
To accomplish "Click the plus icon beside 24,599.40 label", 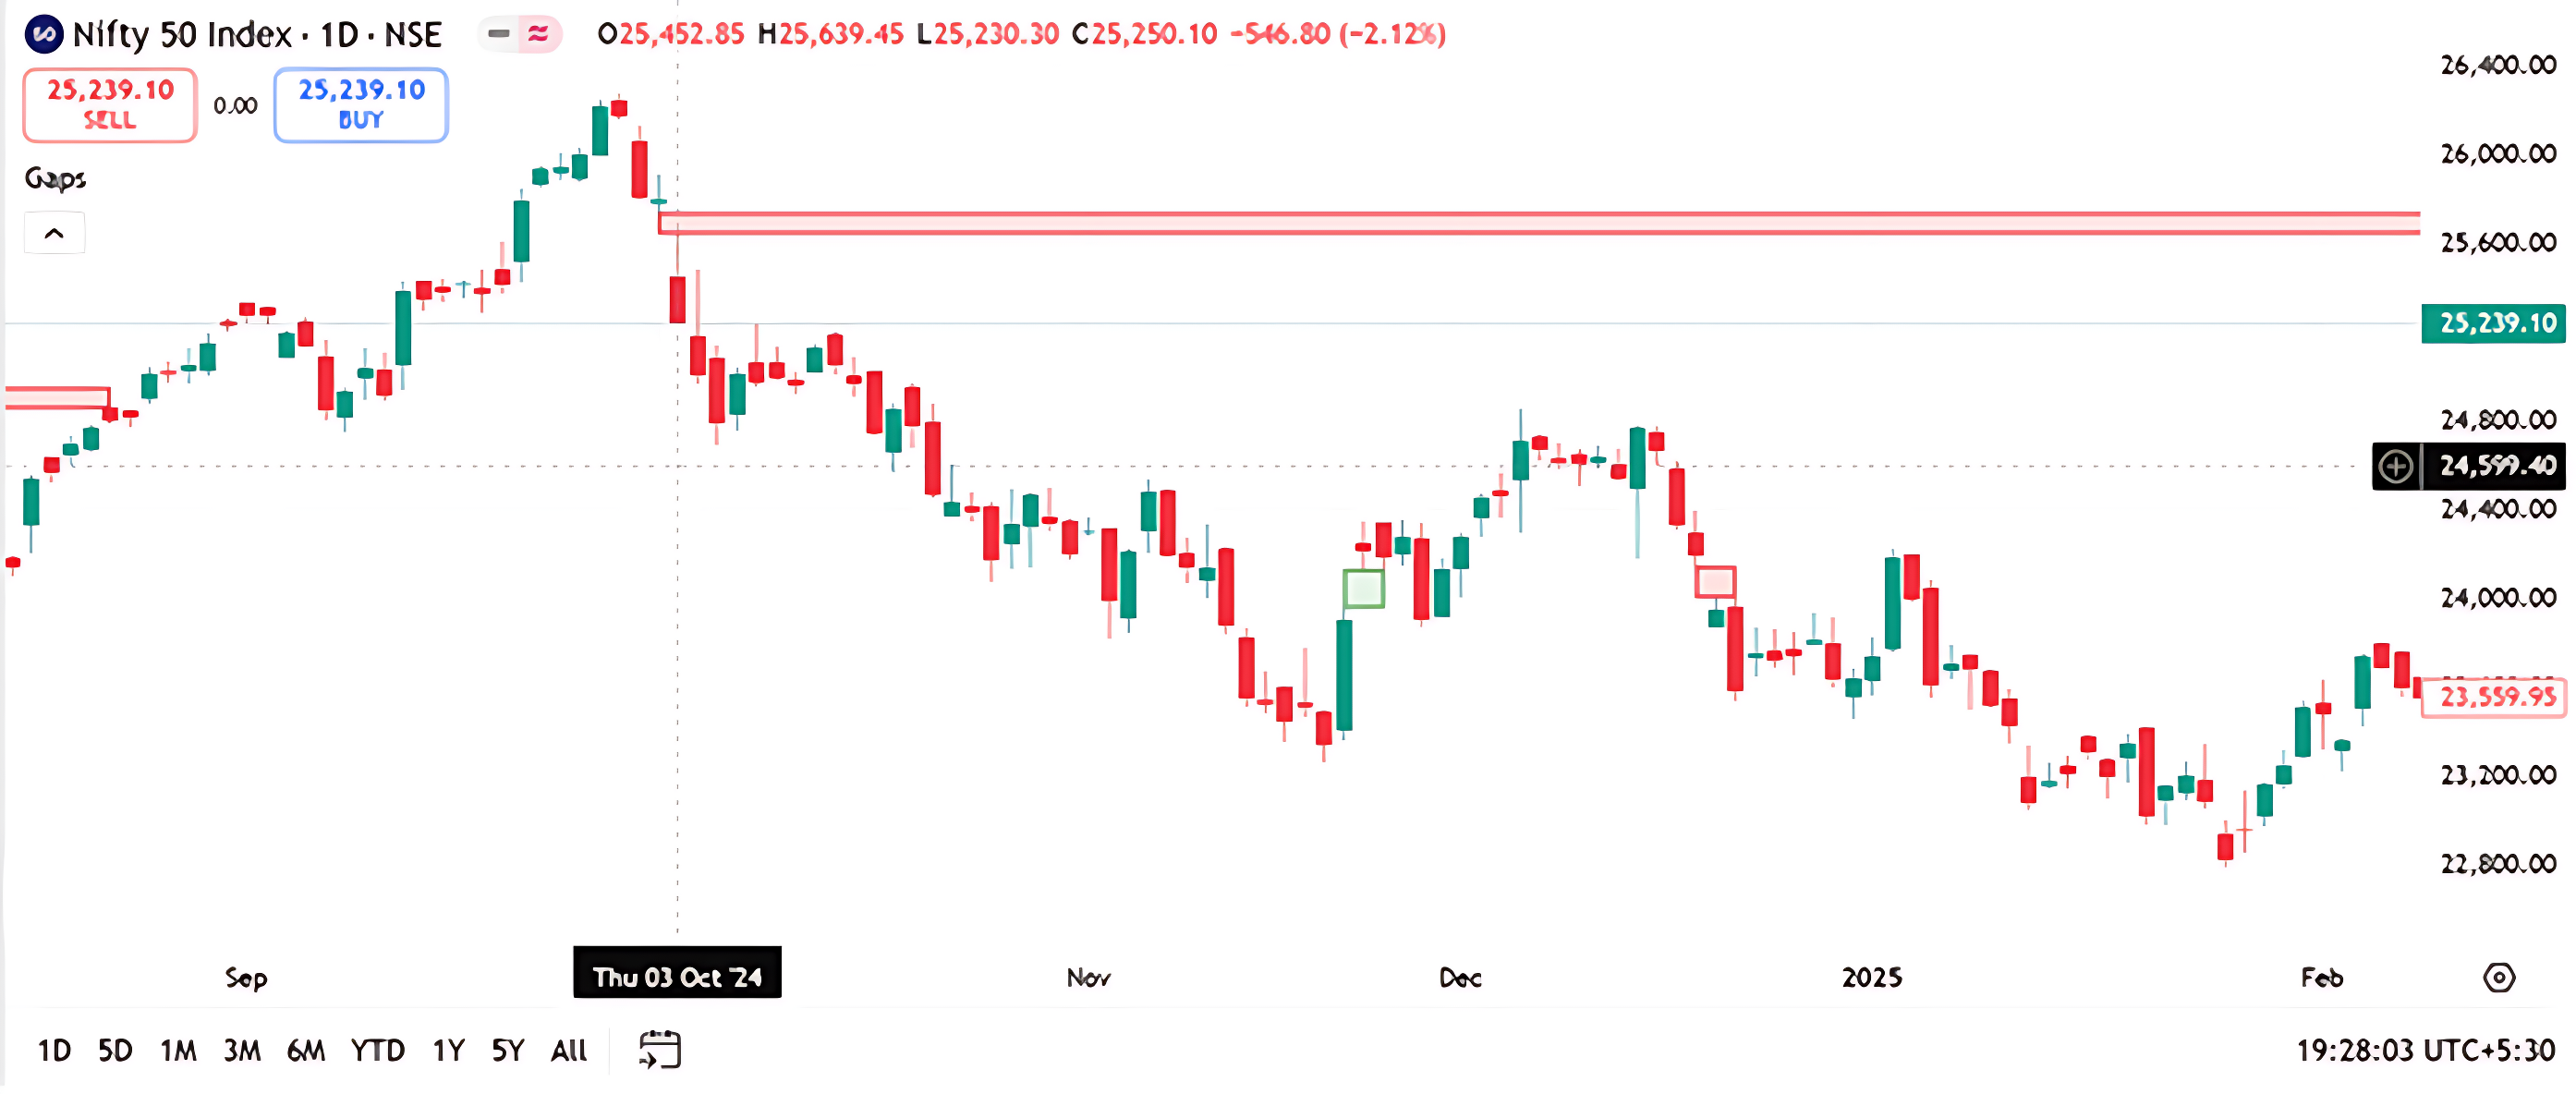I will click(2396, 466).
